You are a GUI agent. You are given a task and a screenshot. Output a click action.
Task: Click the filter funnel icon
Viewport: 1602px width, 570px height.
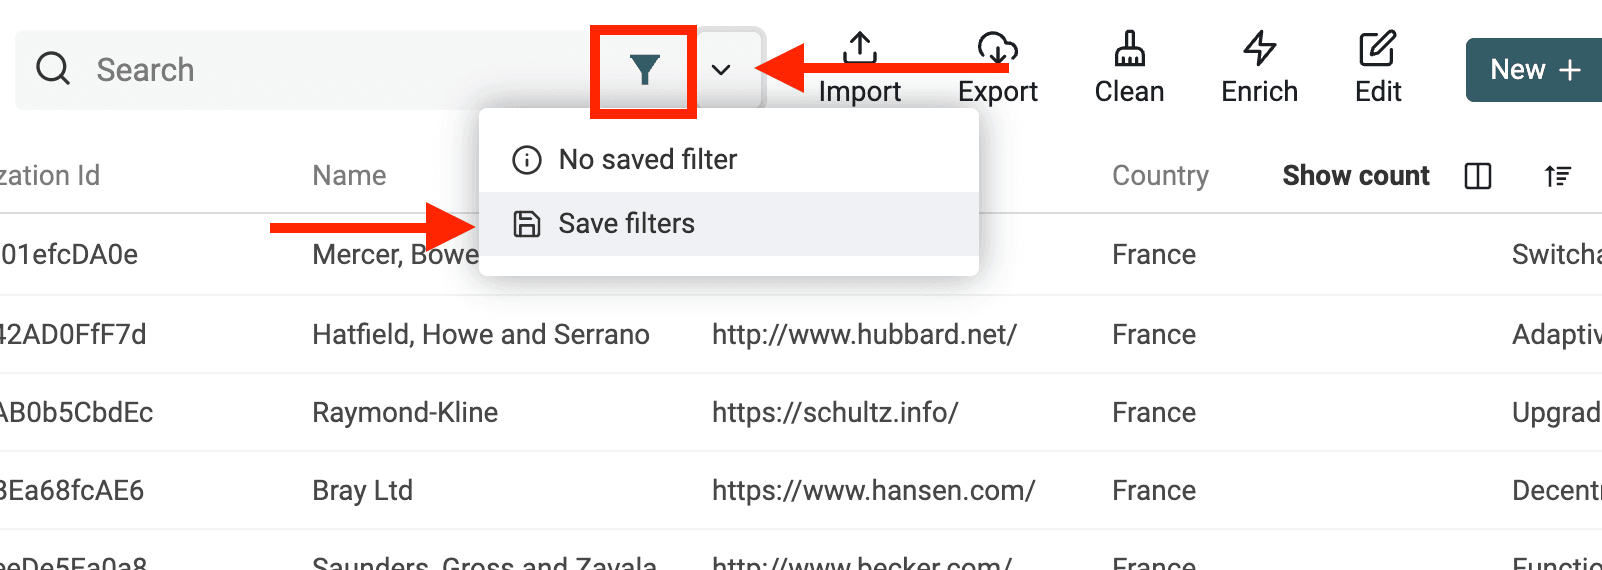(644, 70)
